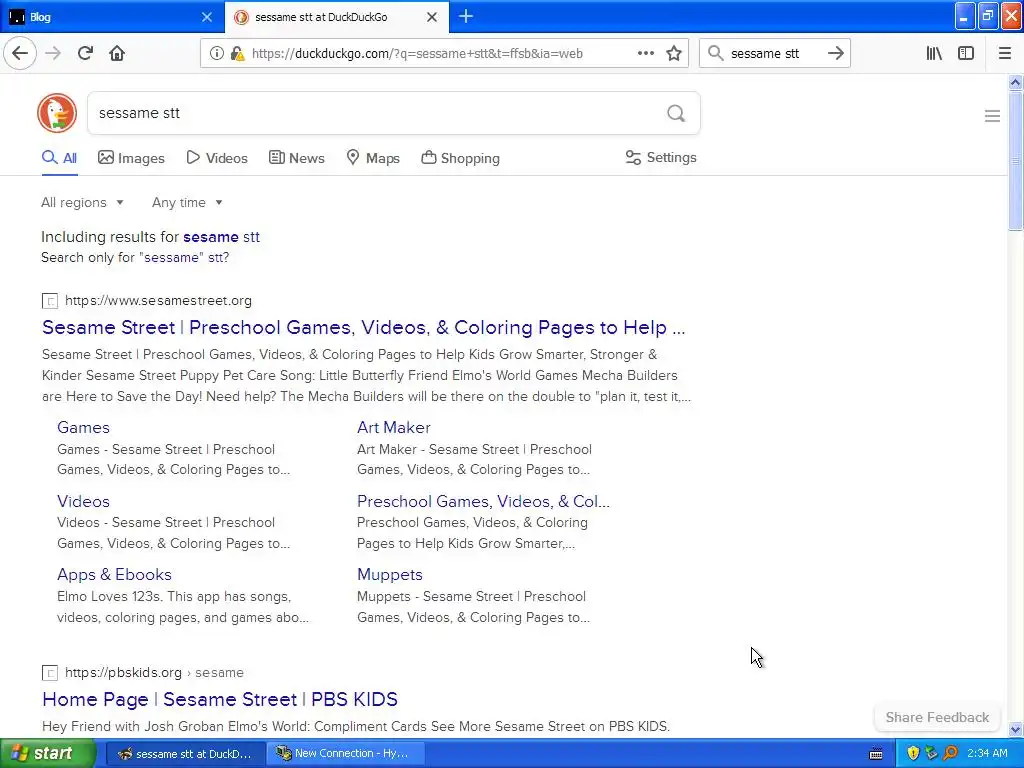1024x768 pixels.
Task: Toggle the sidebar view icon
Action: click(966, 54)
